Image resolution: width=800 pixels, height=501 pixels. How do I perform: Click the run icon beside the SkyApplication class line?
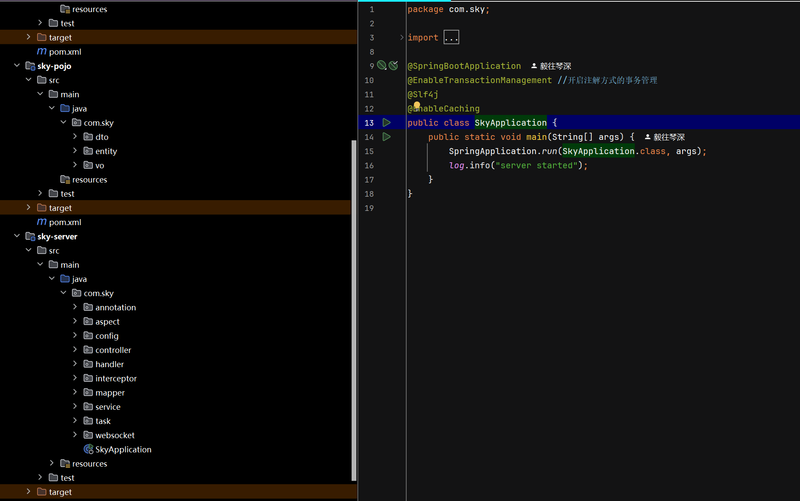pos(387,122)
